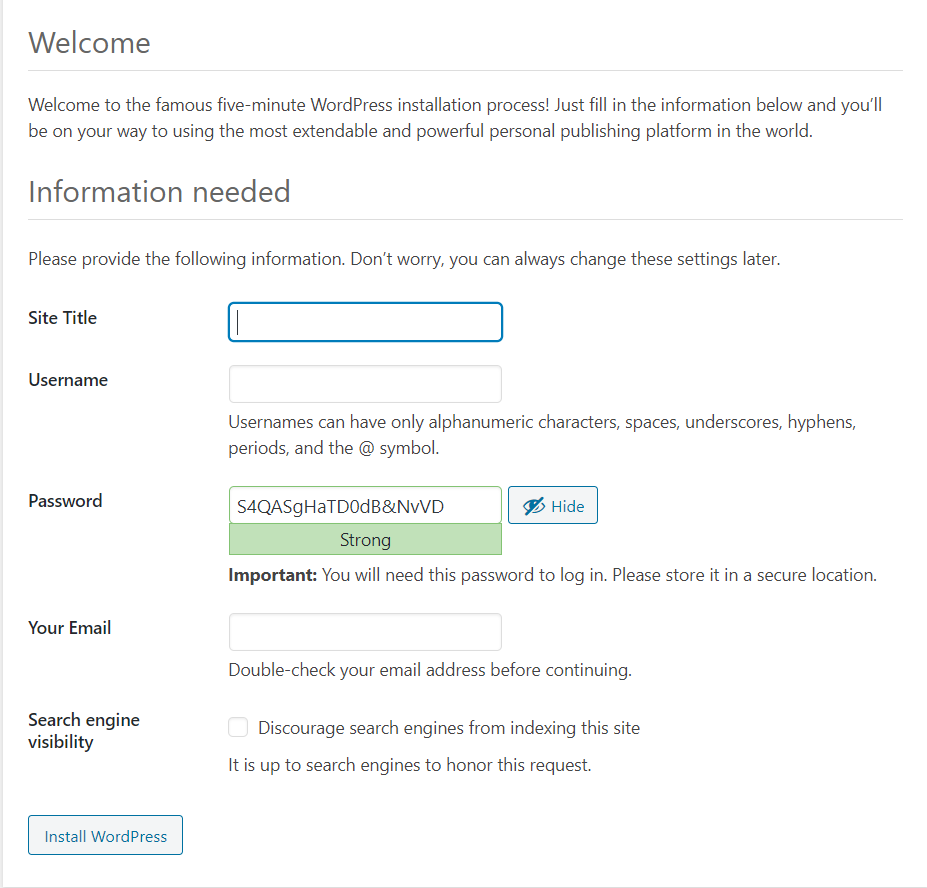Select the Password field with generated password
The height and width of the screenshot is (888, 927).
(x=365, y=505)
